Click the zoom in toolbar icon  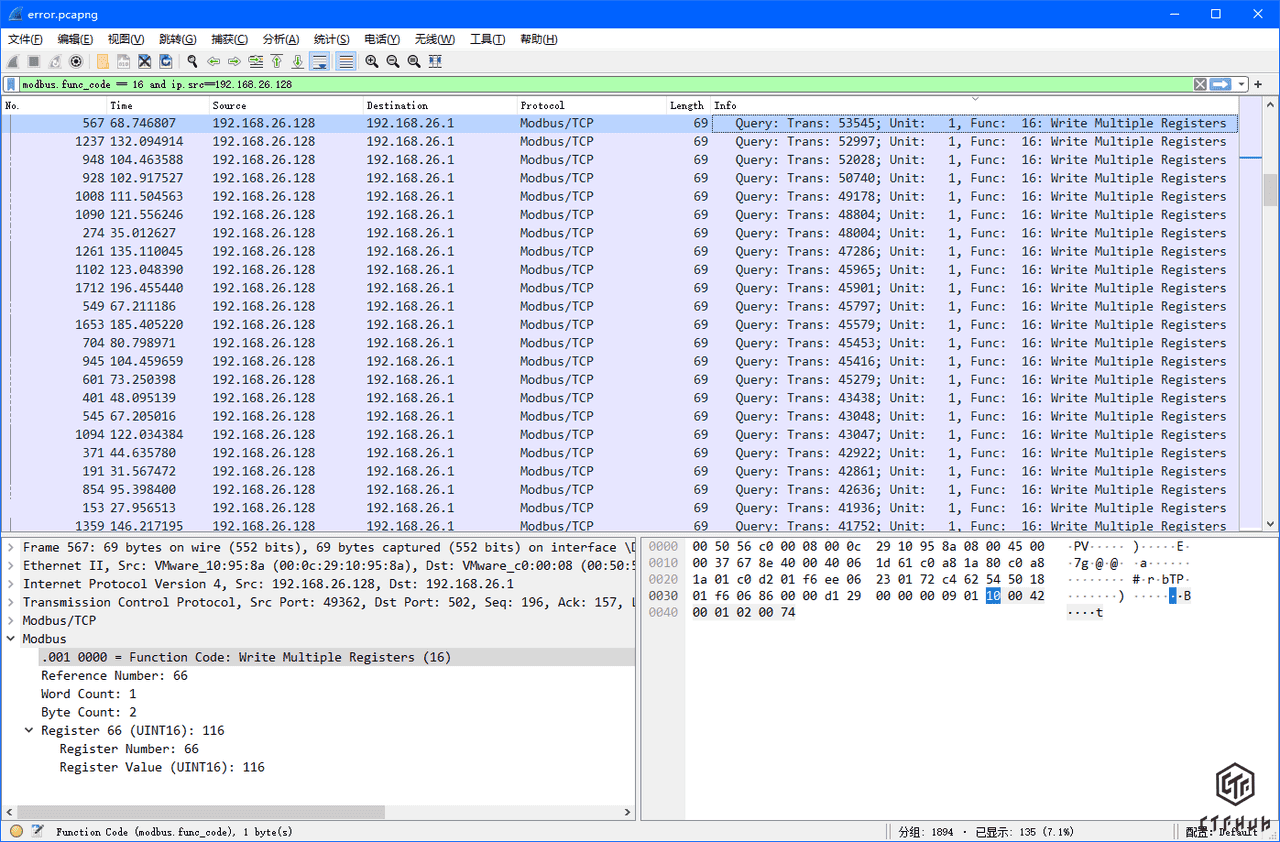tap(372, 61)
